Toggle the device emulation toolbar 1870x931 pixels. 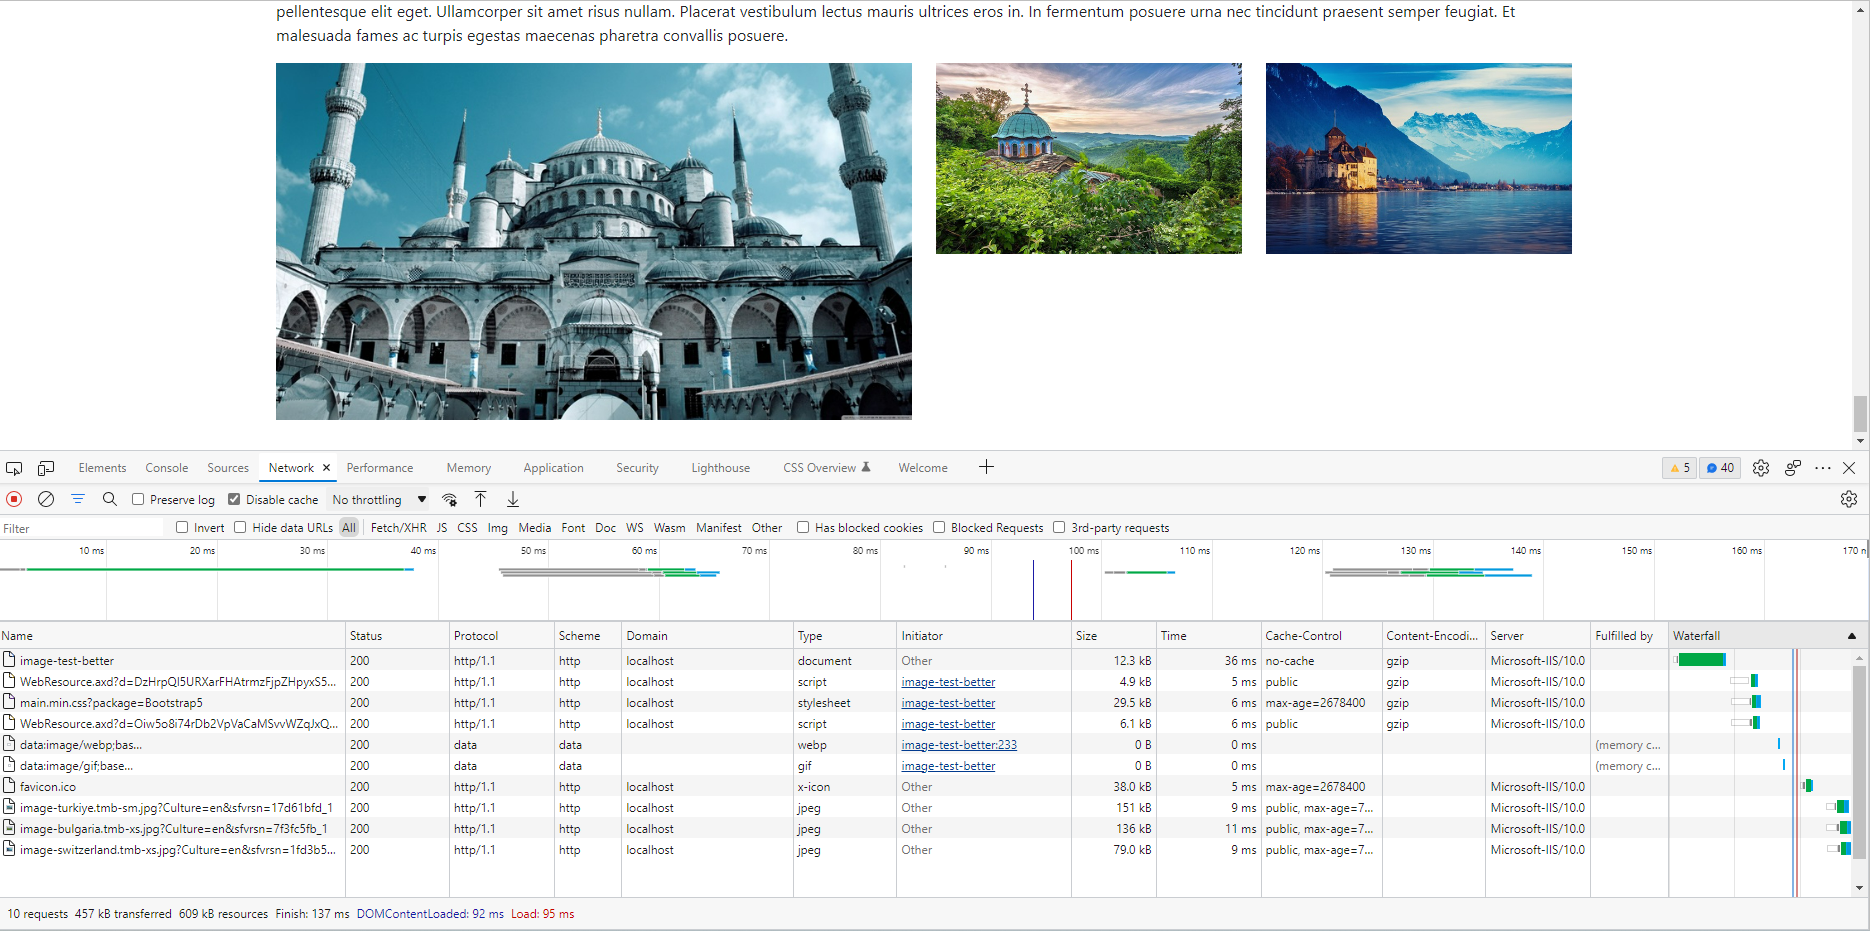(46, 467)
